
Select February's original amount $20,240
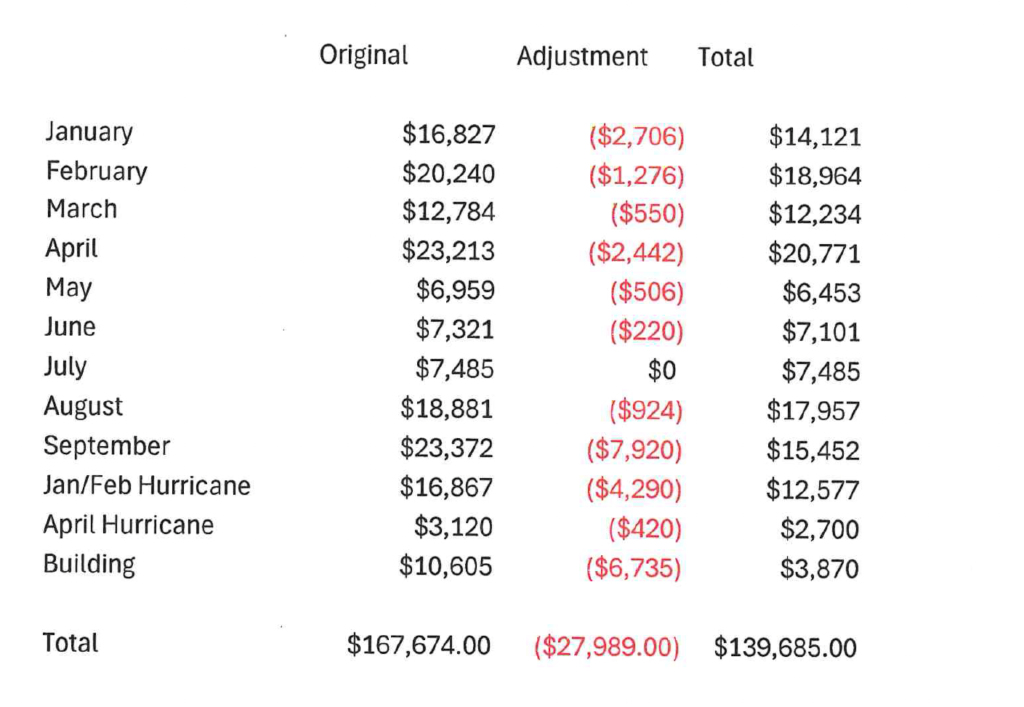[x=448, y=174]
